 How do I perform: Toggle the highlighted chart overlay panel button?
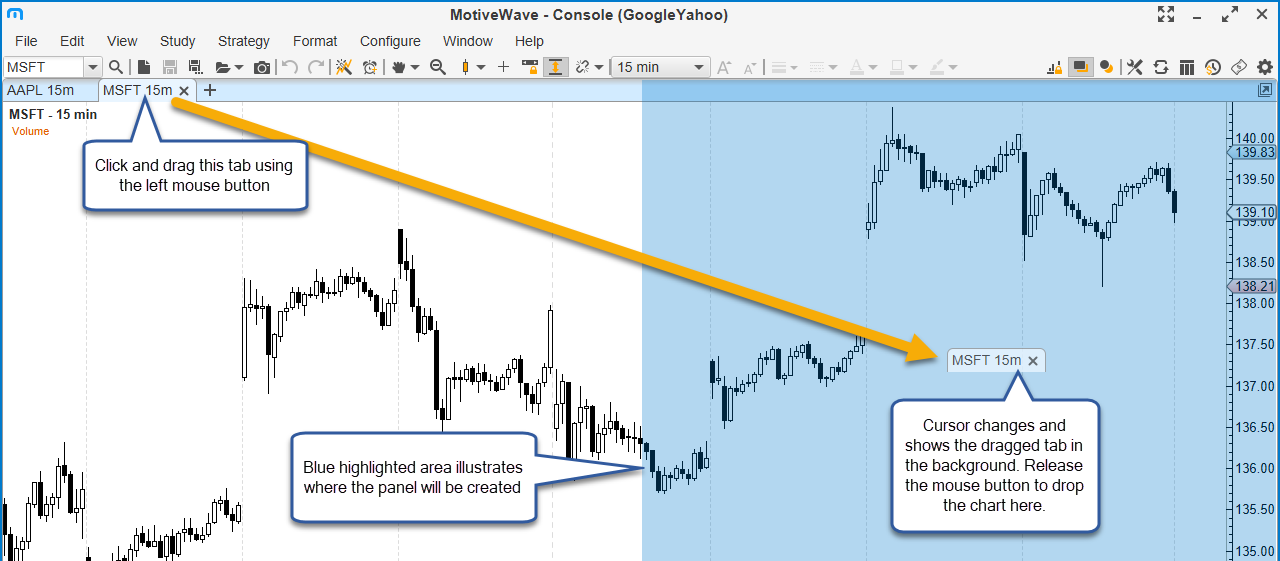pyautogui.click(x=1080, y=67)
